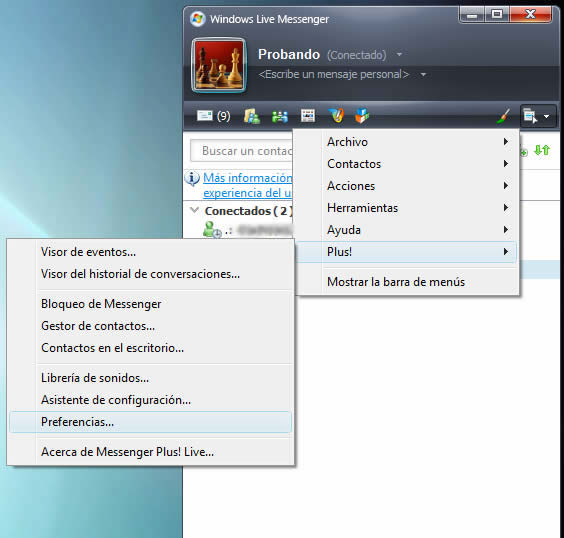The image size is (564, 538).
Task: Open Visor de eventos...
Action: [150, 252]
